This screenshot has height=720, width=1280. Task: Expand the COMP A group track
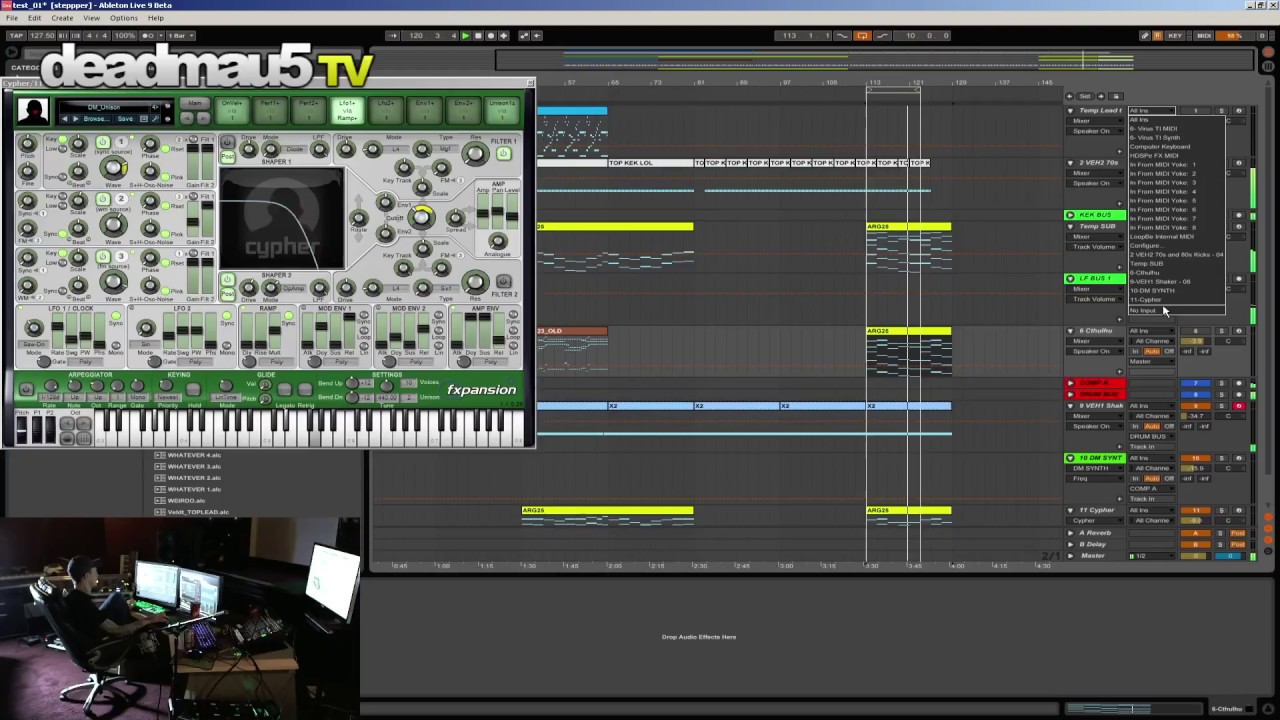[1071, 383]
